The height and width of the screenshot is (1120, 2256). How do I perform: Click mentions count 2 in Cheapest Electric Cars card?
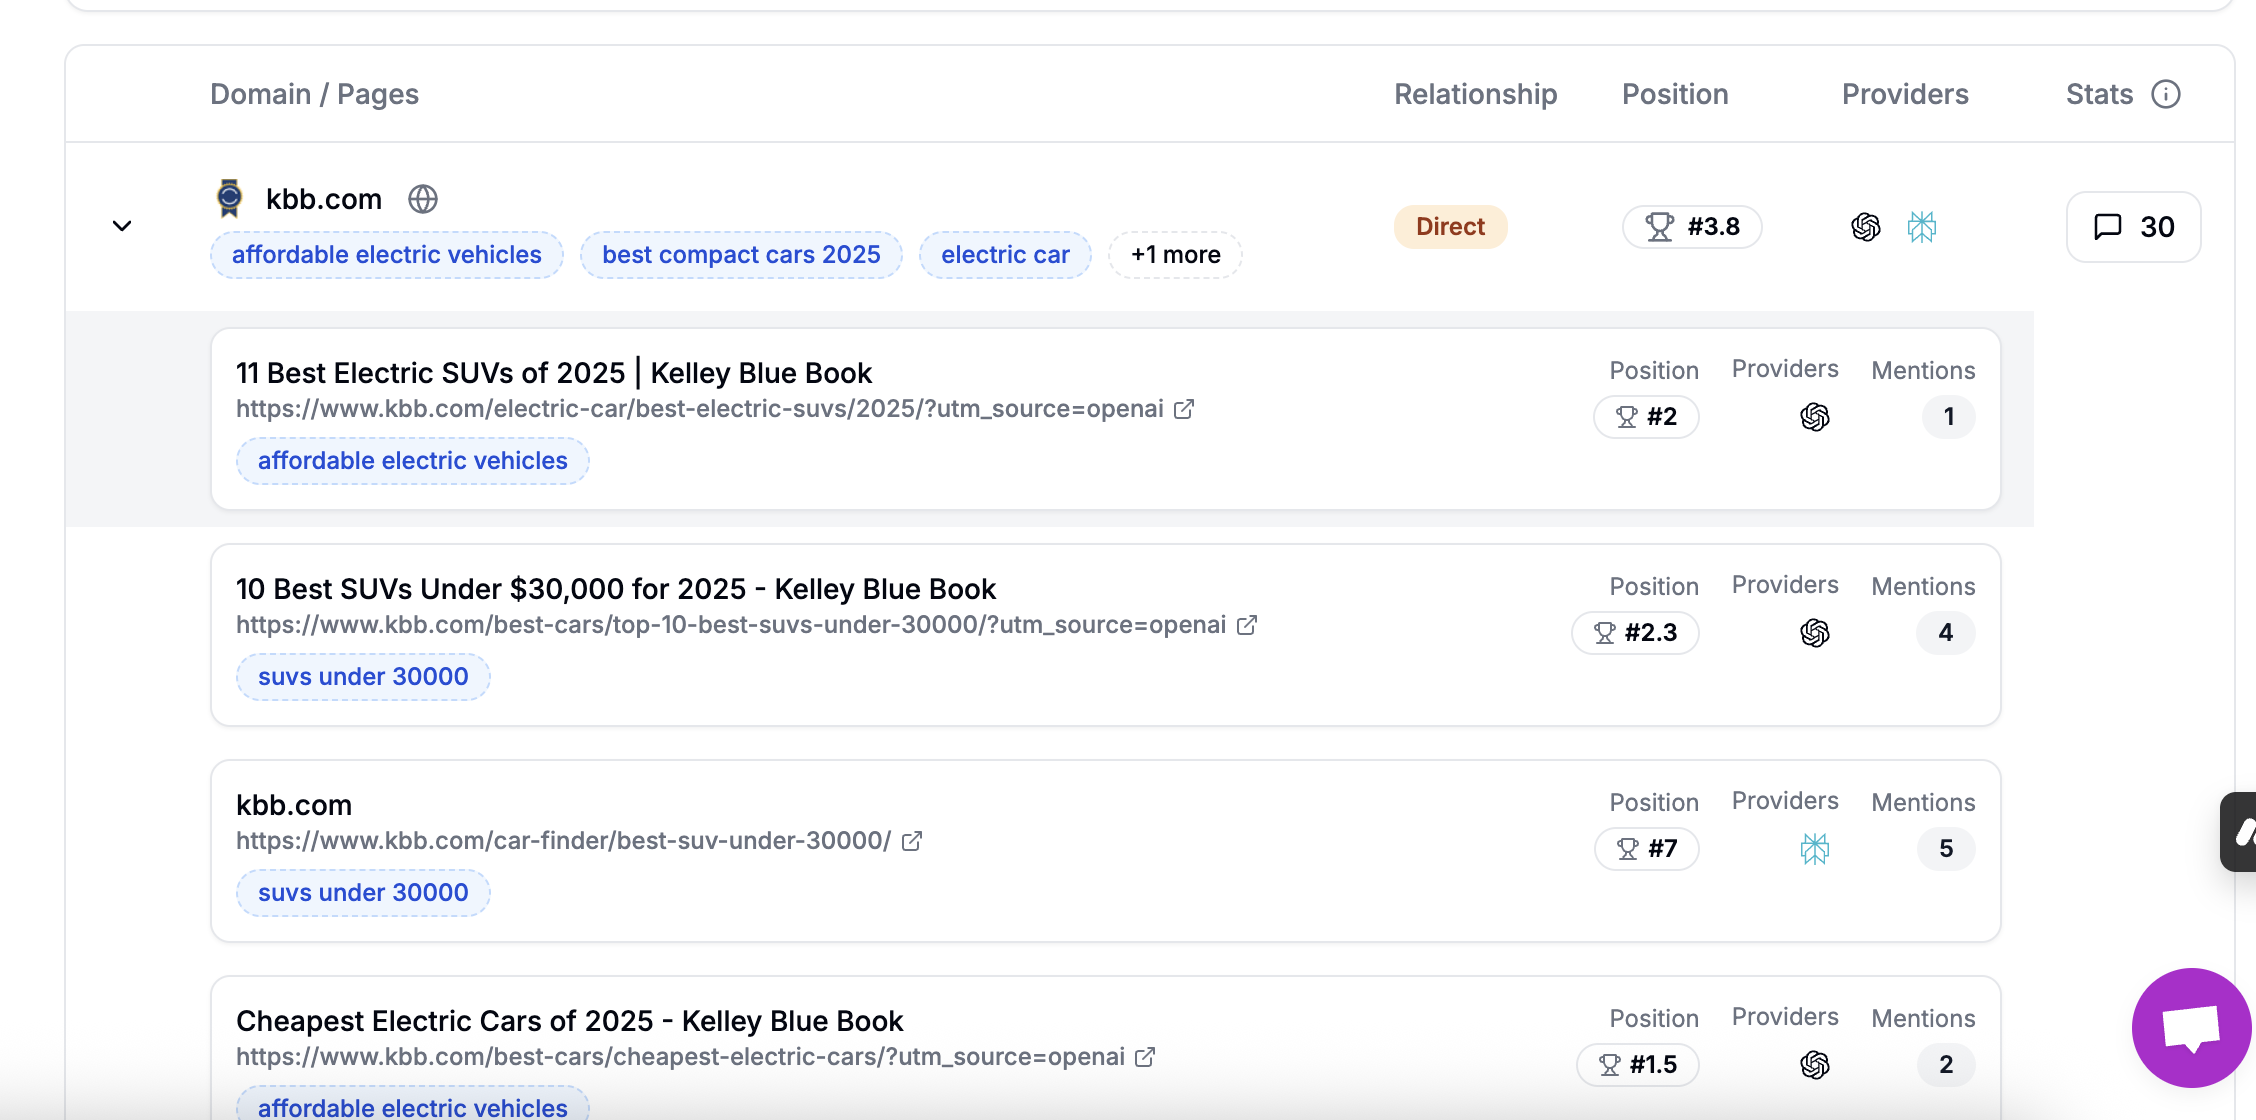(x=1945, y=1065)
